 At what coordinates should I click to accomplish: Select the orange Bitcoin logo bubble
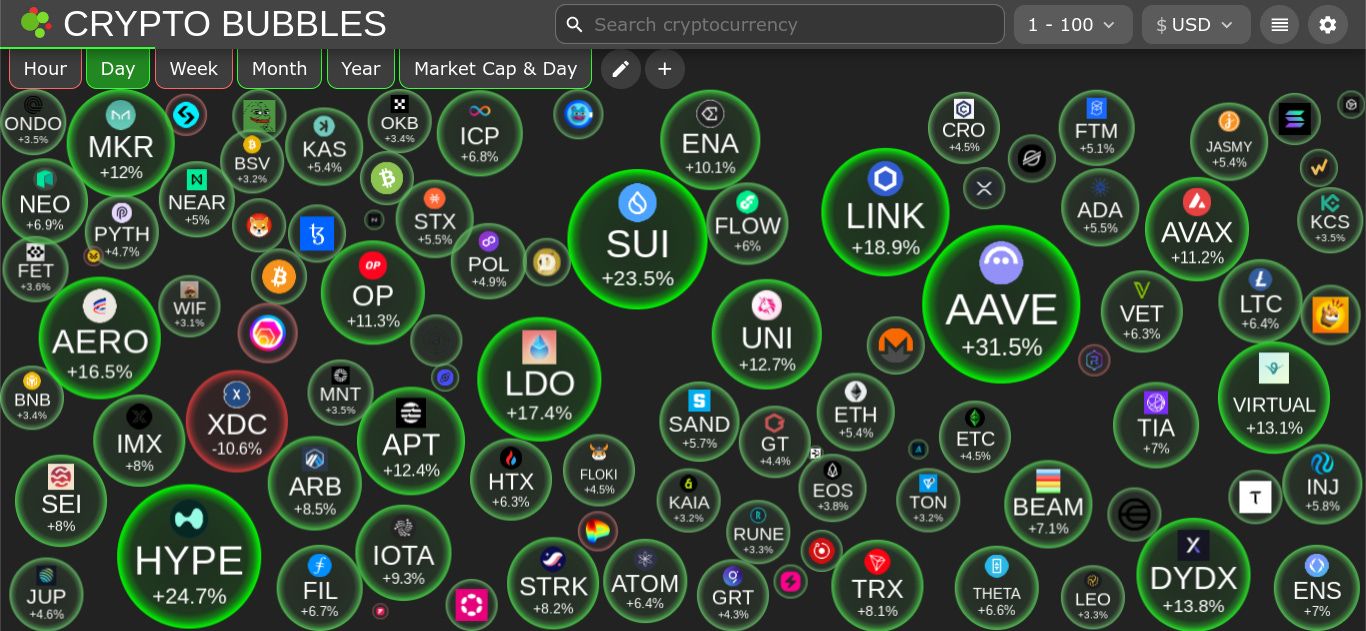[279, 276]
